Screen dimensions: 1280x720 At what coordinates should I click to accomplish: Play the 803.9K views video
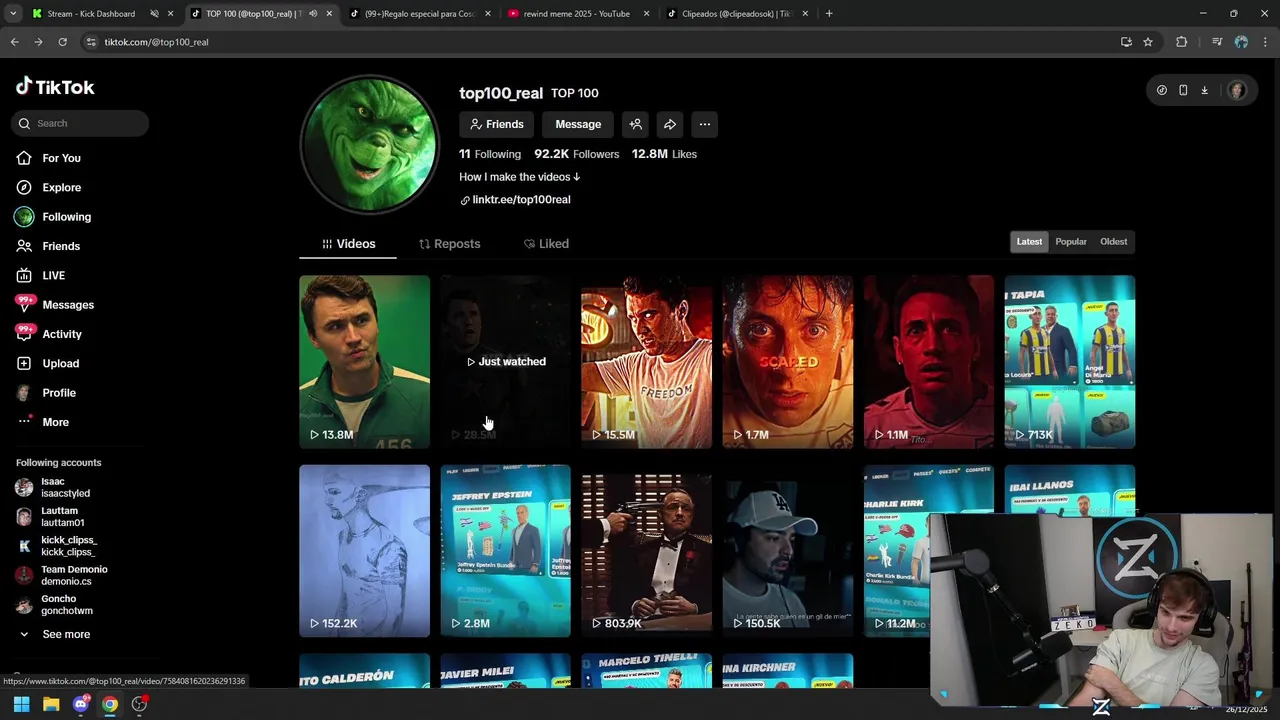(646, 550)
